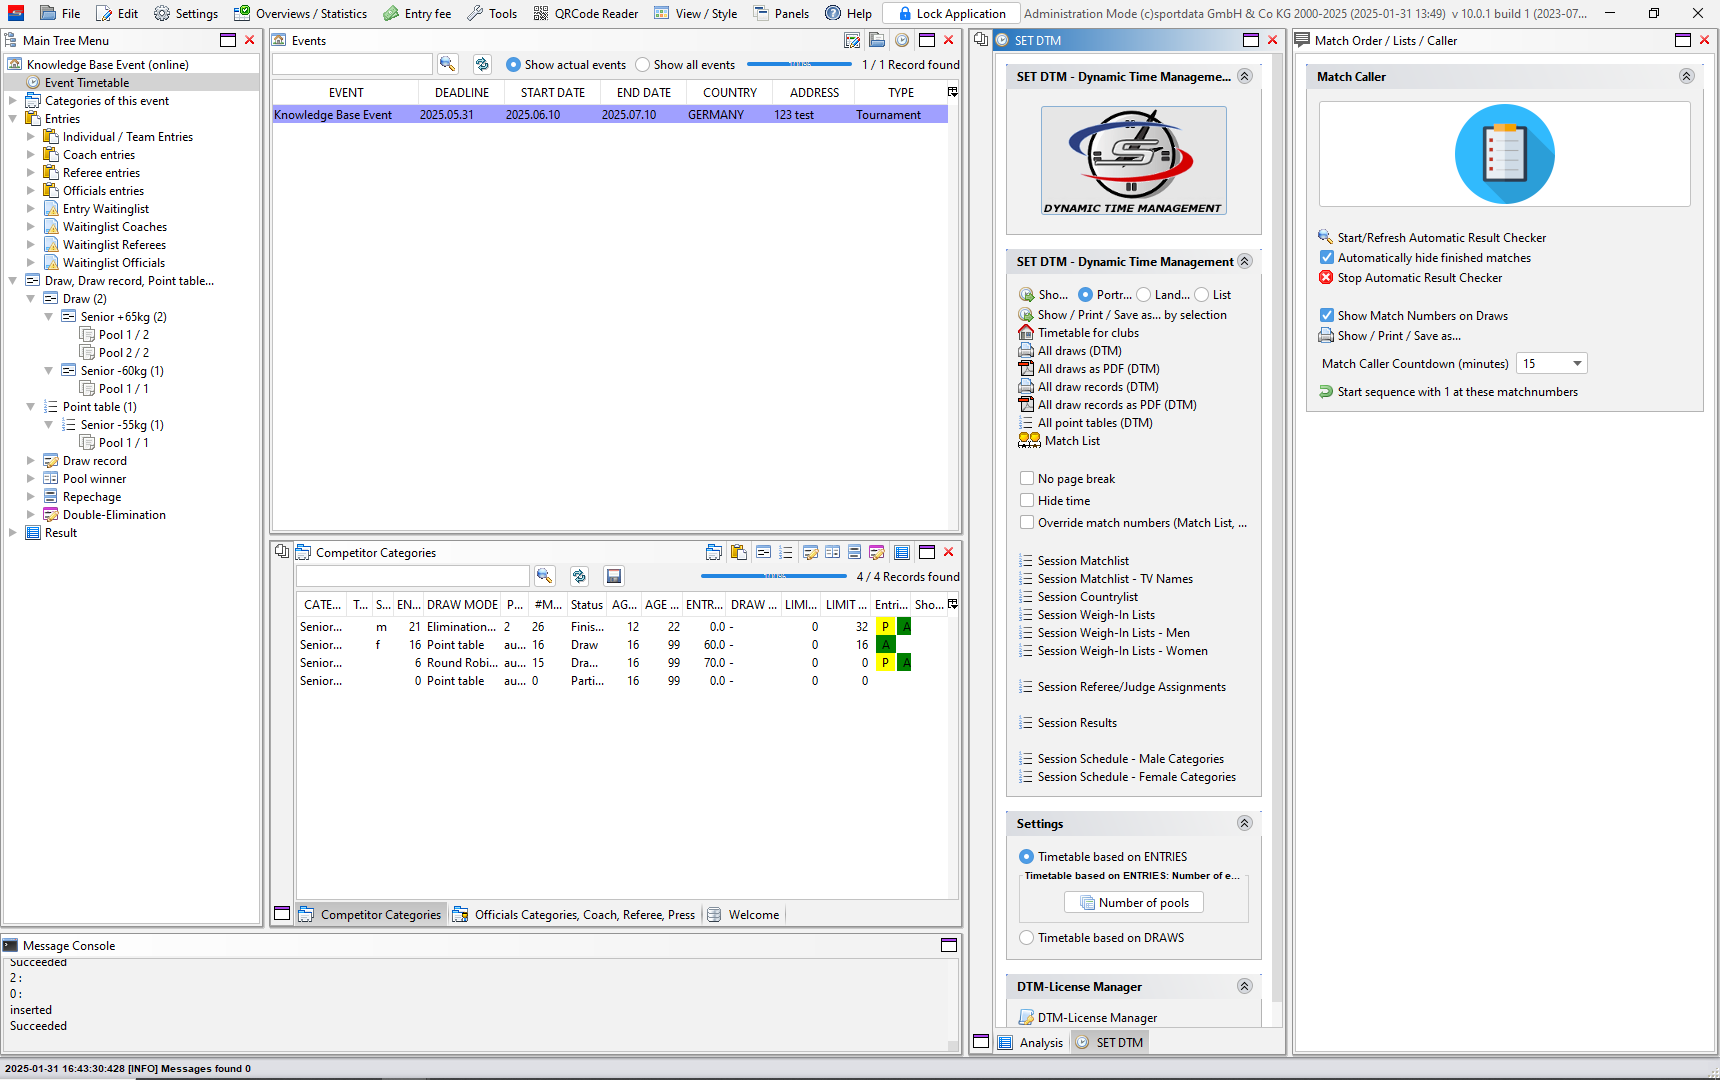Click the refresh icon in Competitor Categories
1720x1080 pixels.
coord(579,576)
